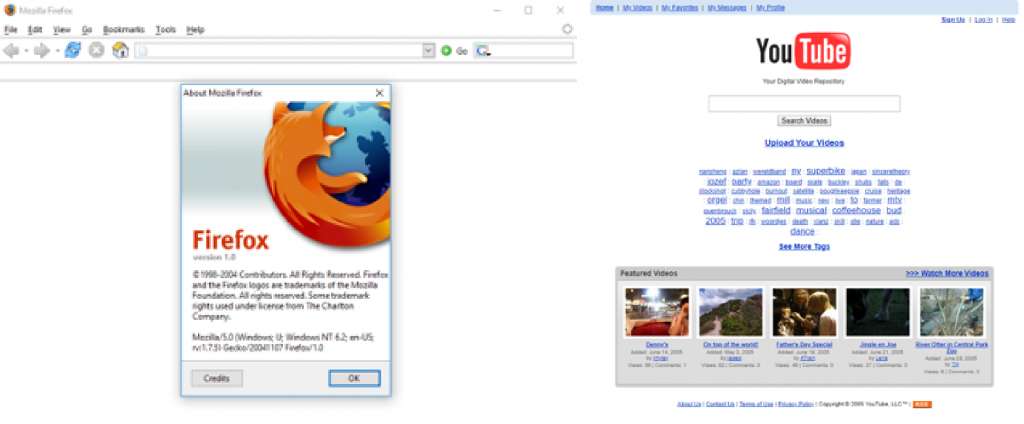This screenshot has width=1024, height=424.
Task: Click the fairfield tag
Action: pos(776,210)
